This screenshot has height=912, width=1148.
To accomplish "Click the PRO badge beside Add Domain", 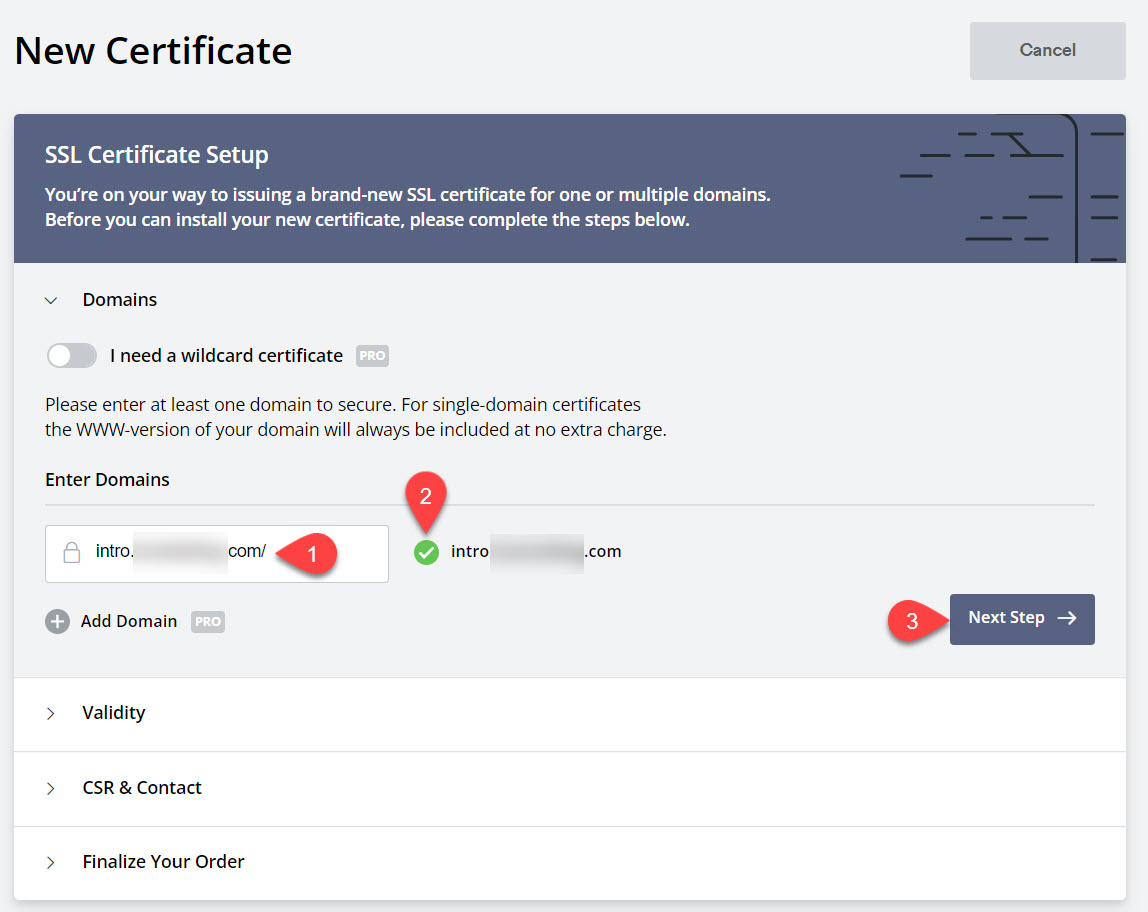I will [x=208, y=621].
